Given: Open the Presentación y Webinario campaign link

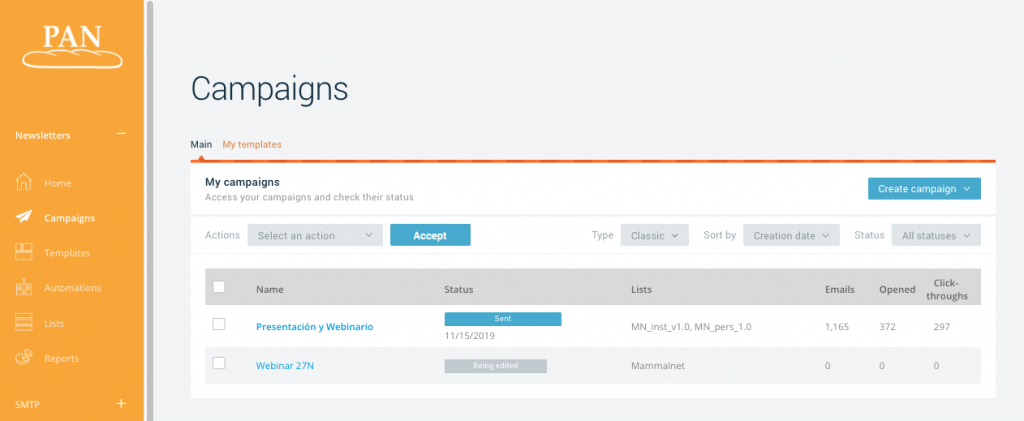Looking at the screenshot, I should (x=315, y=327).
